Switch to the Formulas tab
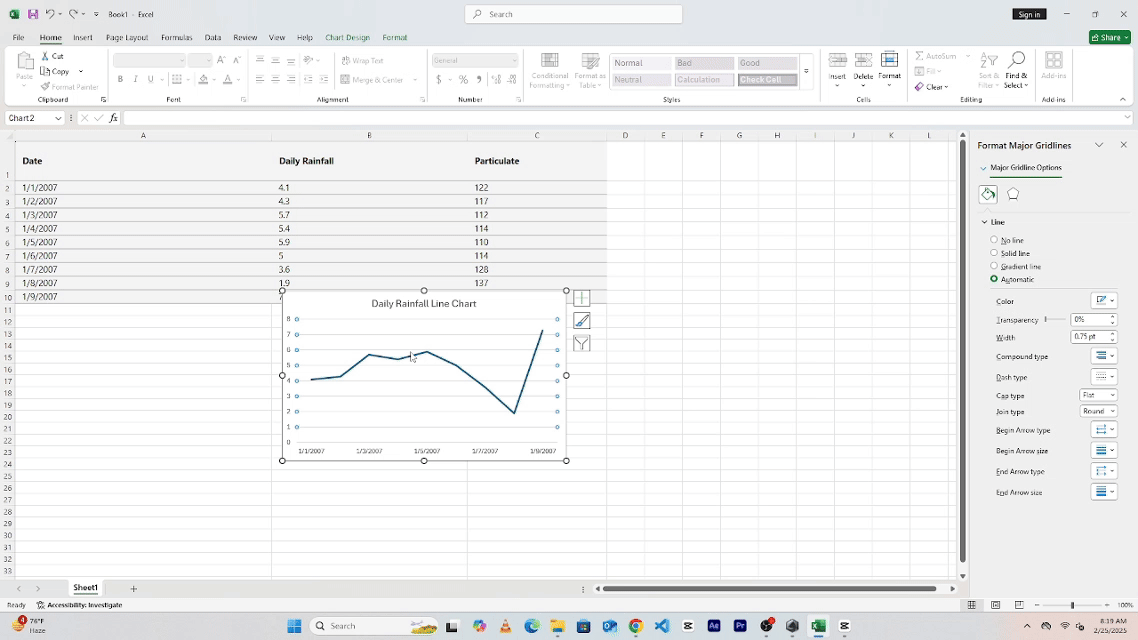Viewport: 1138px width, 640px height. (176, 37)
